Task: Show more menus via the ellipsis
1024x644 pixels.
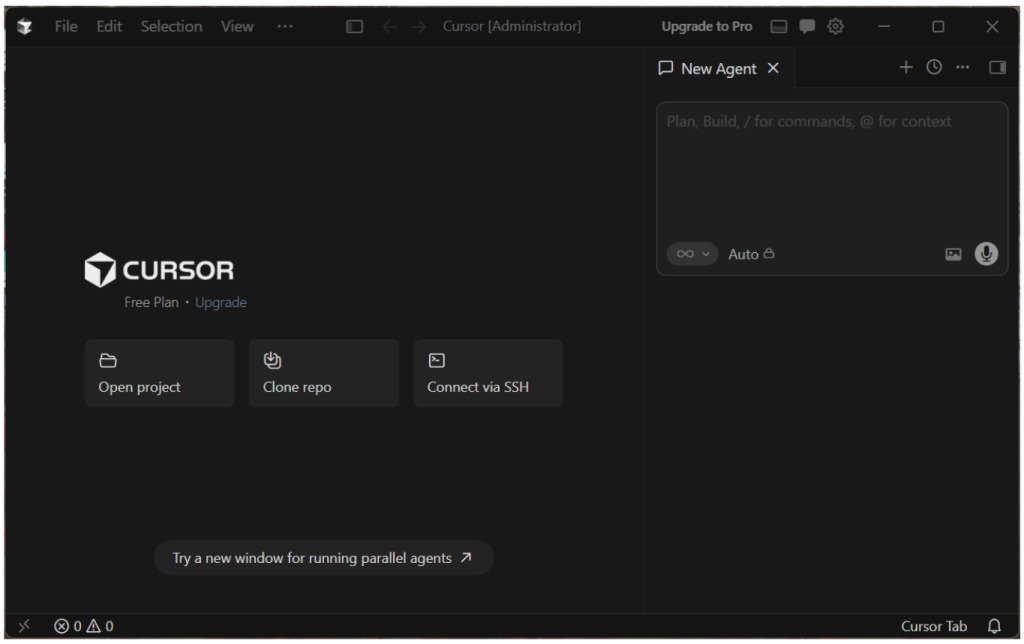Action: (x=285, y=27)
